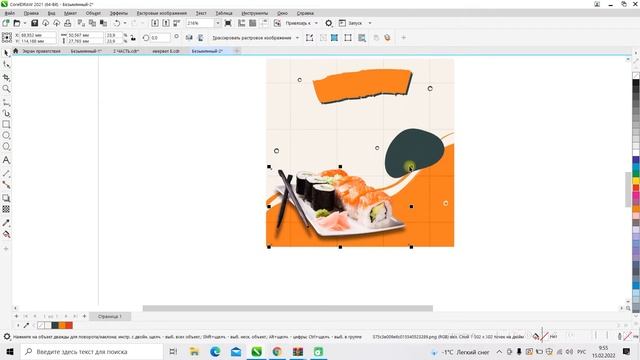
Task: Open the Текст menu
Action: (x=201, y=13)
